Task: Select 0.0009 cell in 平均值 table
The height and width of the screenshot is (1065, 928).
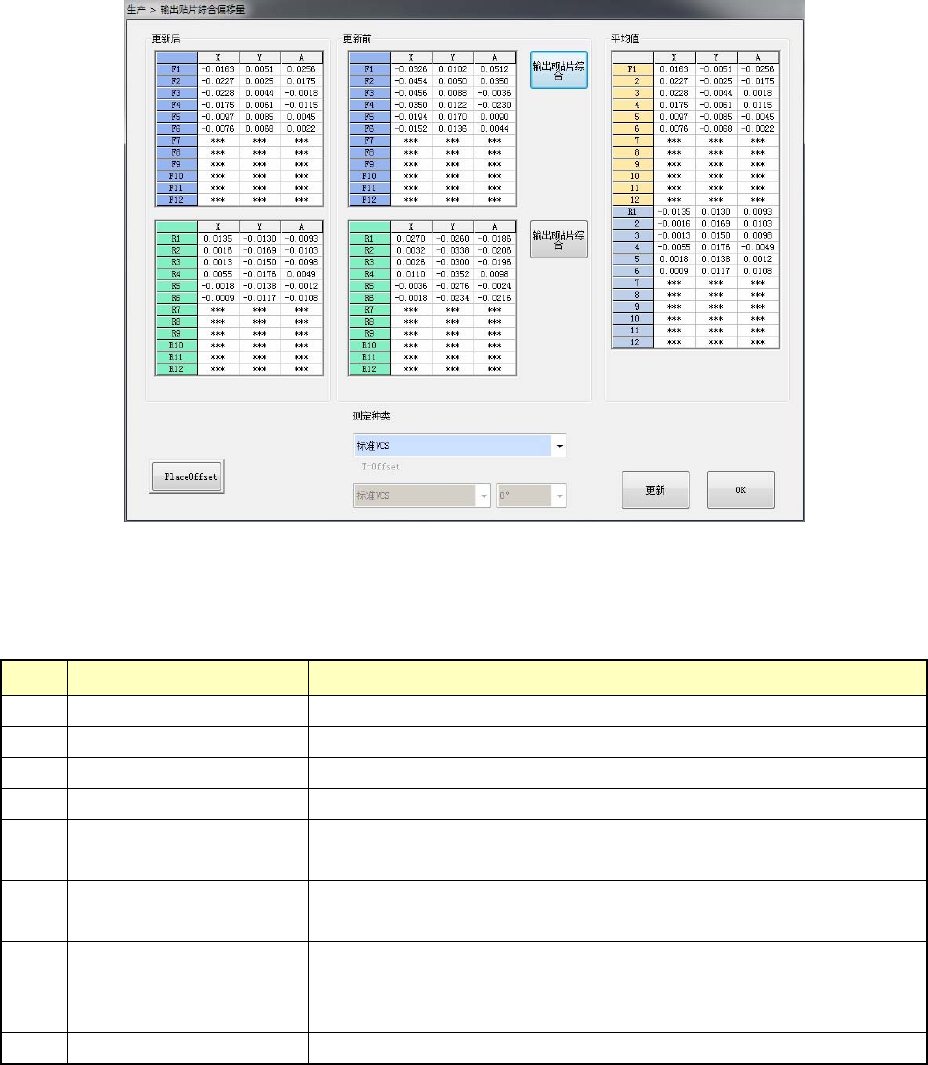Action: tap(675, 271)
